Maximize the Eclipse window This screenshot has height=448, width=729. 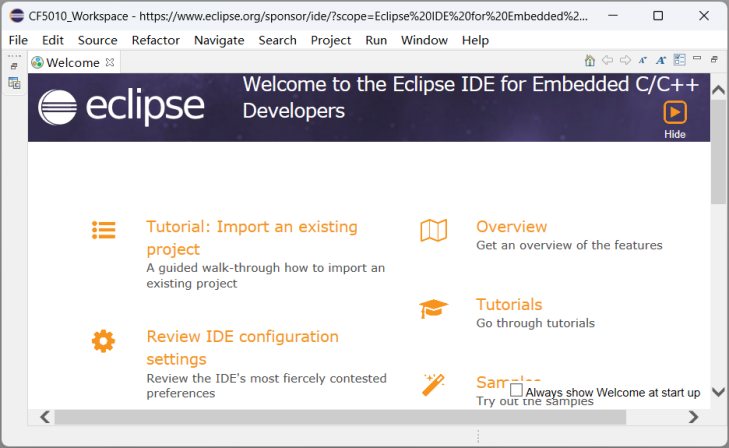click(658, 16)
